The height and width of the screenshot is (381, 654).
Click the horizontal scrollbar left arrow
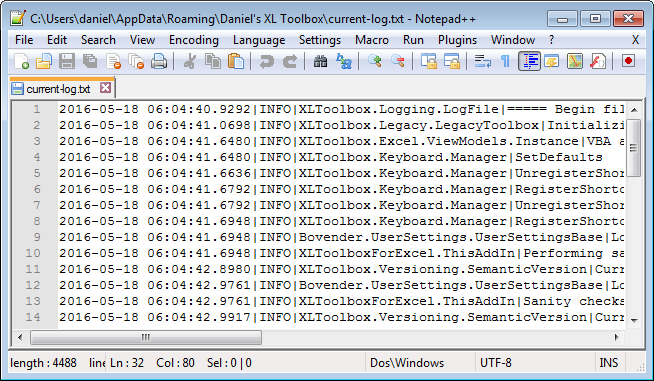click(20, 337)
